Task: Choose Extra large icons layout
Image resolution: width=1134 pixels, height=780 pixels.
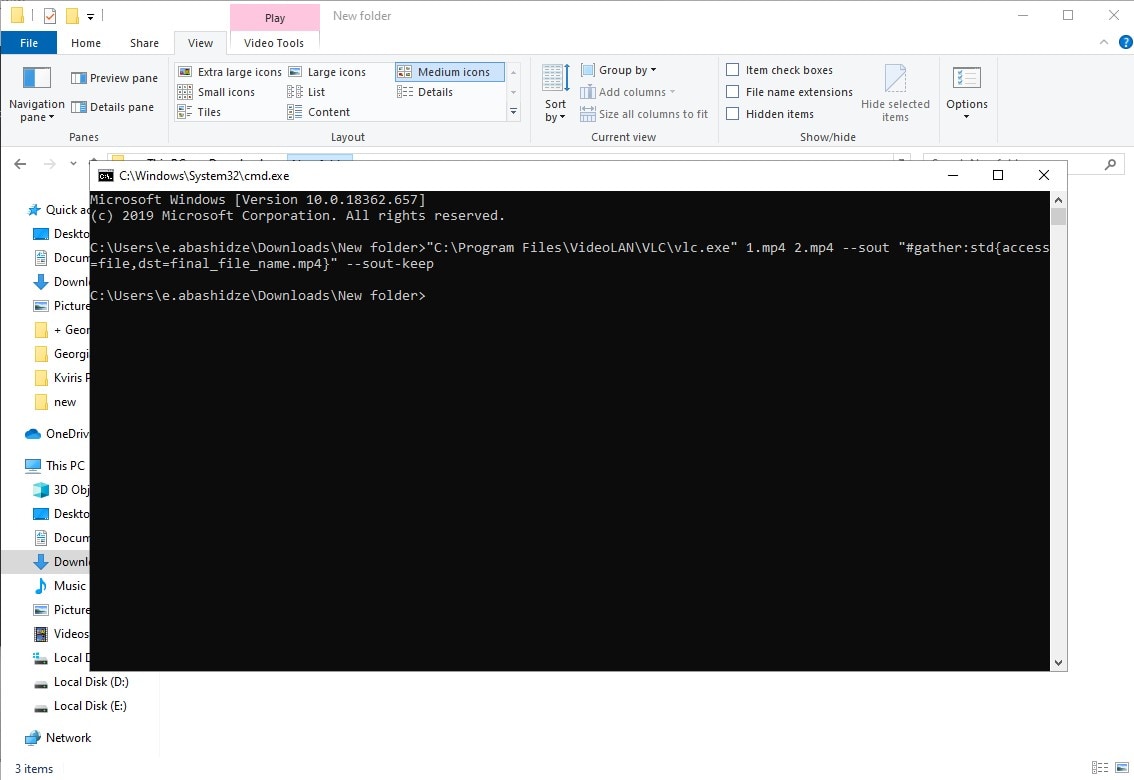Action: [x=230, y=72]
